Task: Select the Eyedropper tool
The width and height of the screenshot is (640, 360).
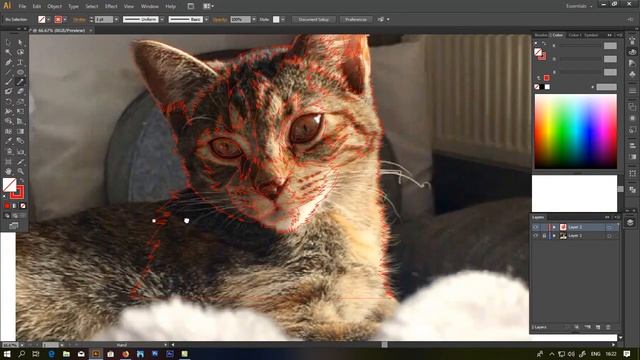Action: click(x=8, y=141)
